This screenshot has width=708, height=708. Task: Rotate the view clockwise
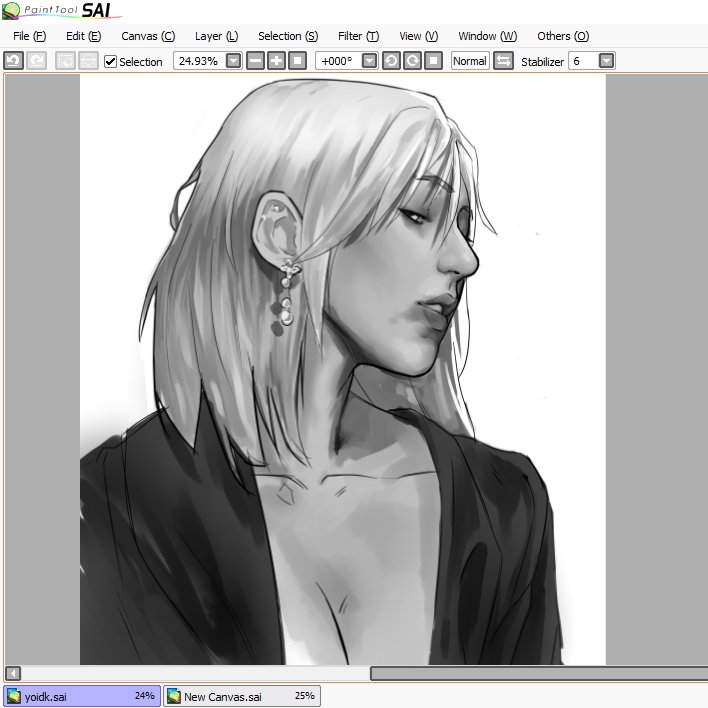(413, 61)
